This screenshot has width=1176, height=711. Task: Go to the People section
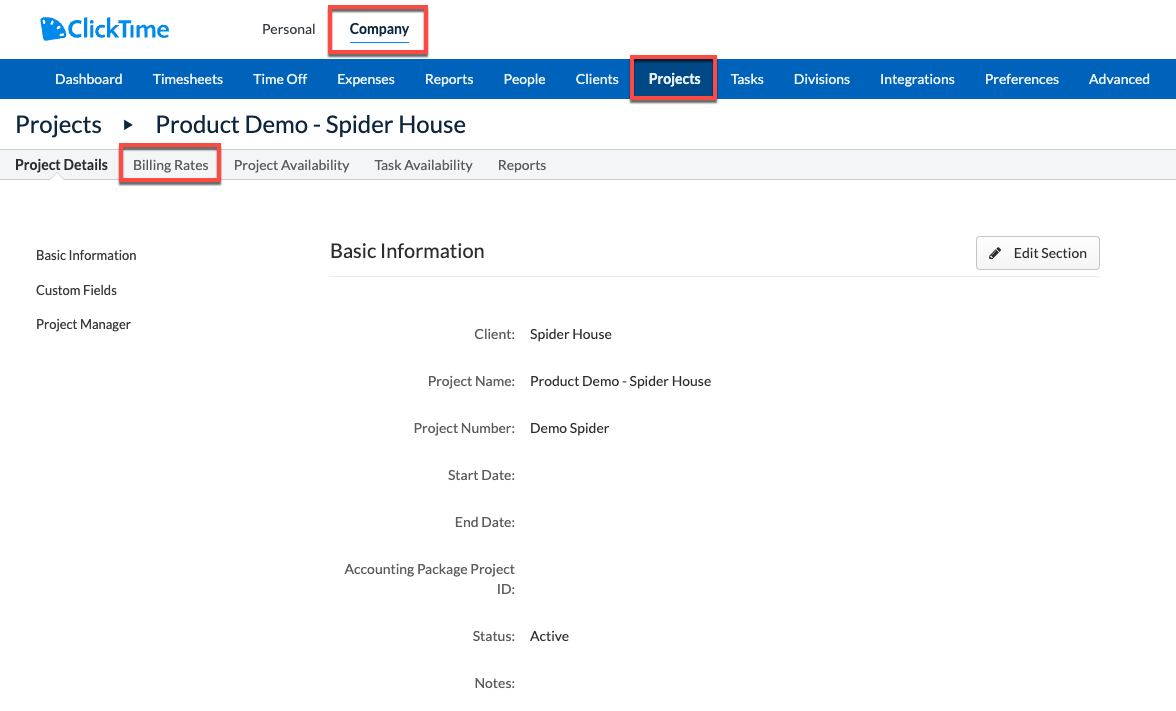coord(524,79)
